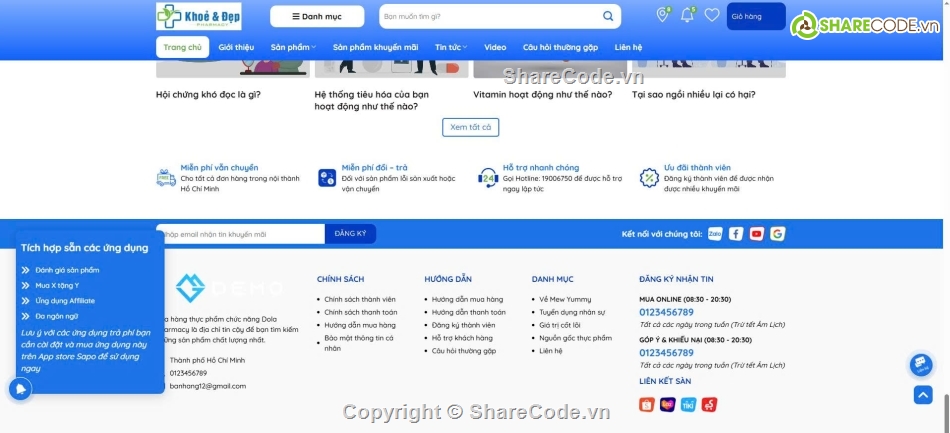The width and height of the screenshot is (950, 433).
Task: Open Liên hệ in the navbar
Action: click(628, 47)
